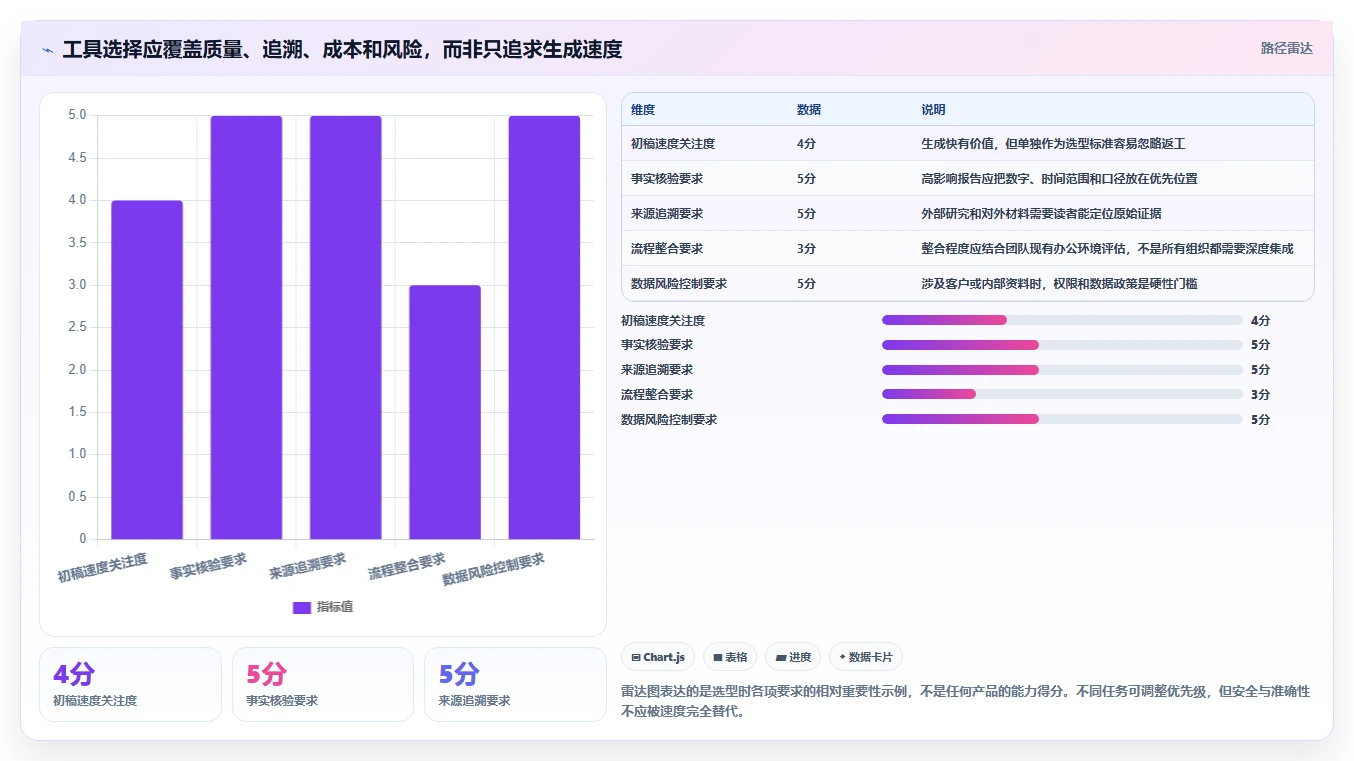Screen dimensions: 1354x761
Task: Click the 3分 value in the table
Action: [807, 249]
